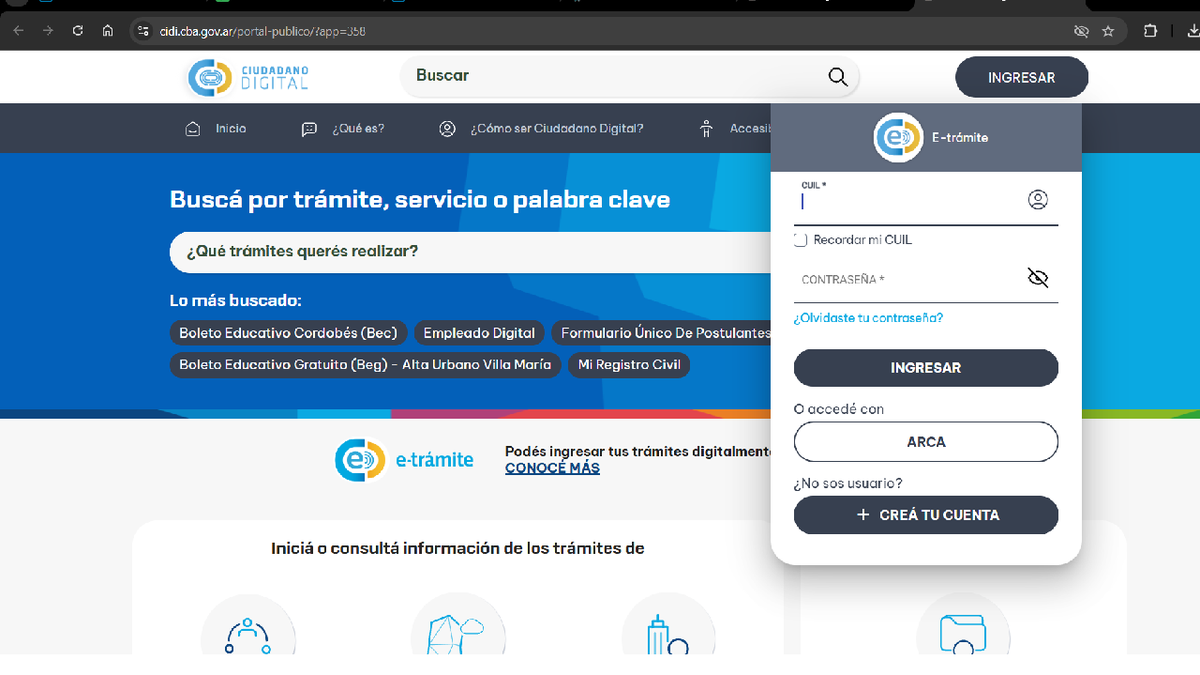Bookmark this page with star icon
The width and height of the screenshot is (1200, 675).
point(1108,31)
